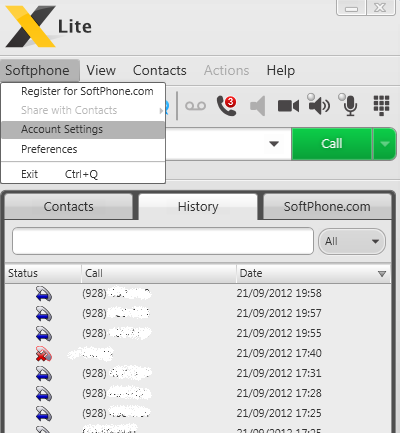Minimize the X-Lite window
The height and width of the screenshot is (433, 400).
pyautogui.click(x=351, y=7)
